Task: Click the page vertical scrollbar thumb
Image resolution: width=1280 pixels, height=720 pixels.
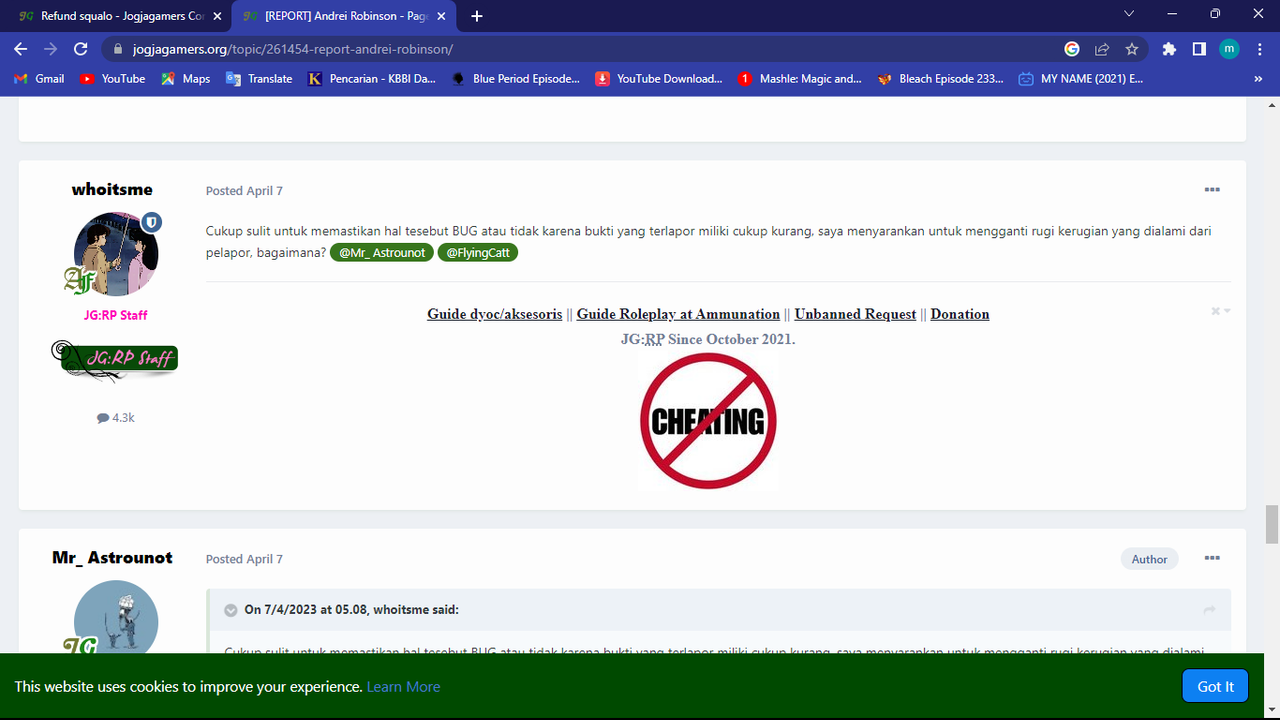Action: 1272,524
